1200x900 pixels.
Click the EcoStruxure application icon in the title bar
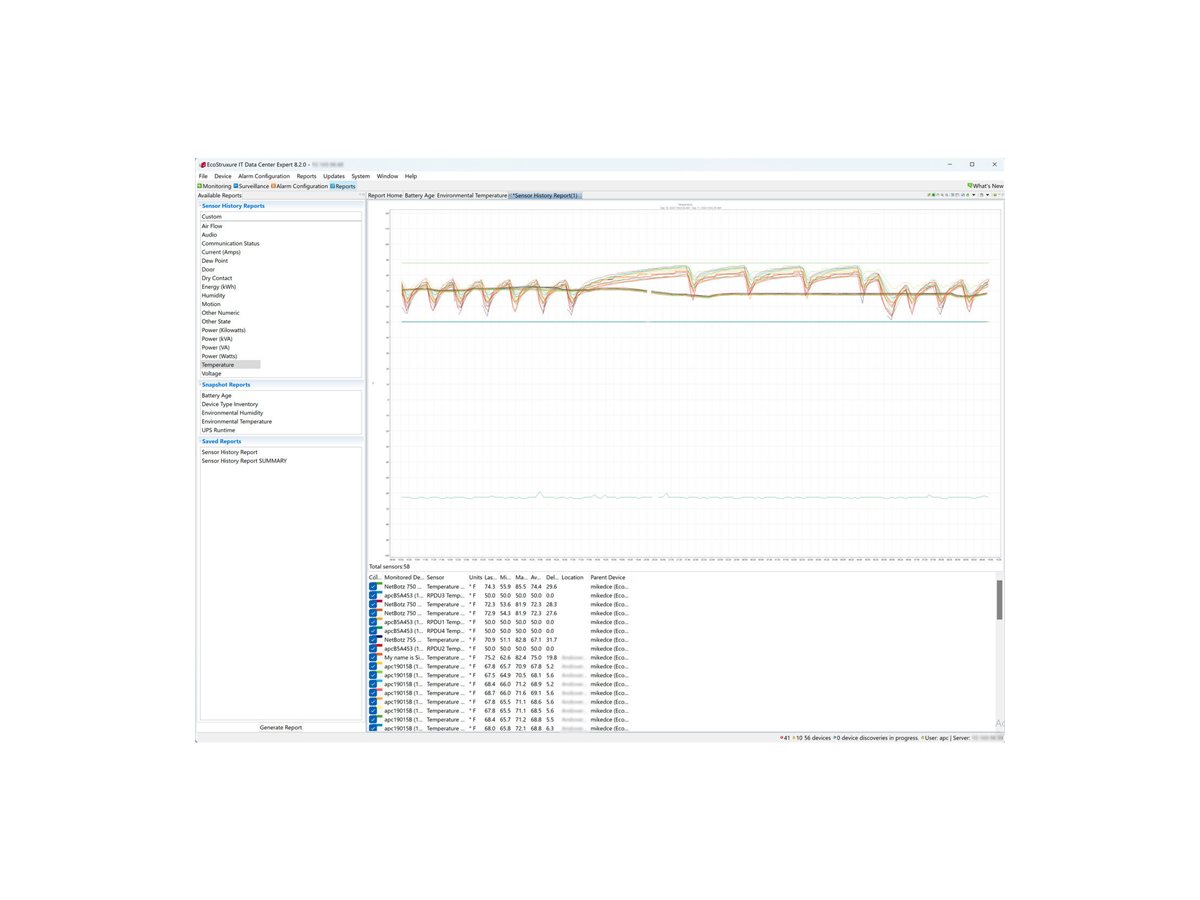(x=202, y=164)
